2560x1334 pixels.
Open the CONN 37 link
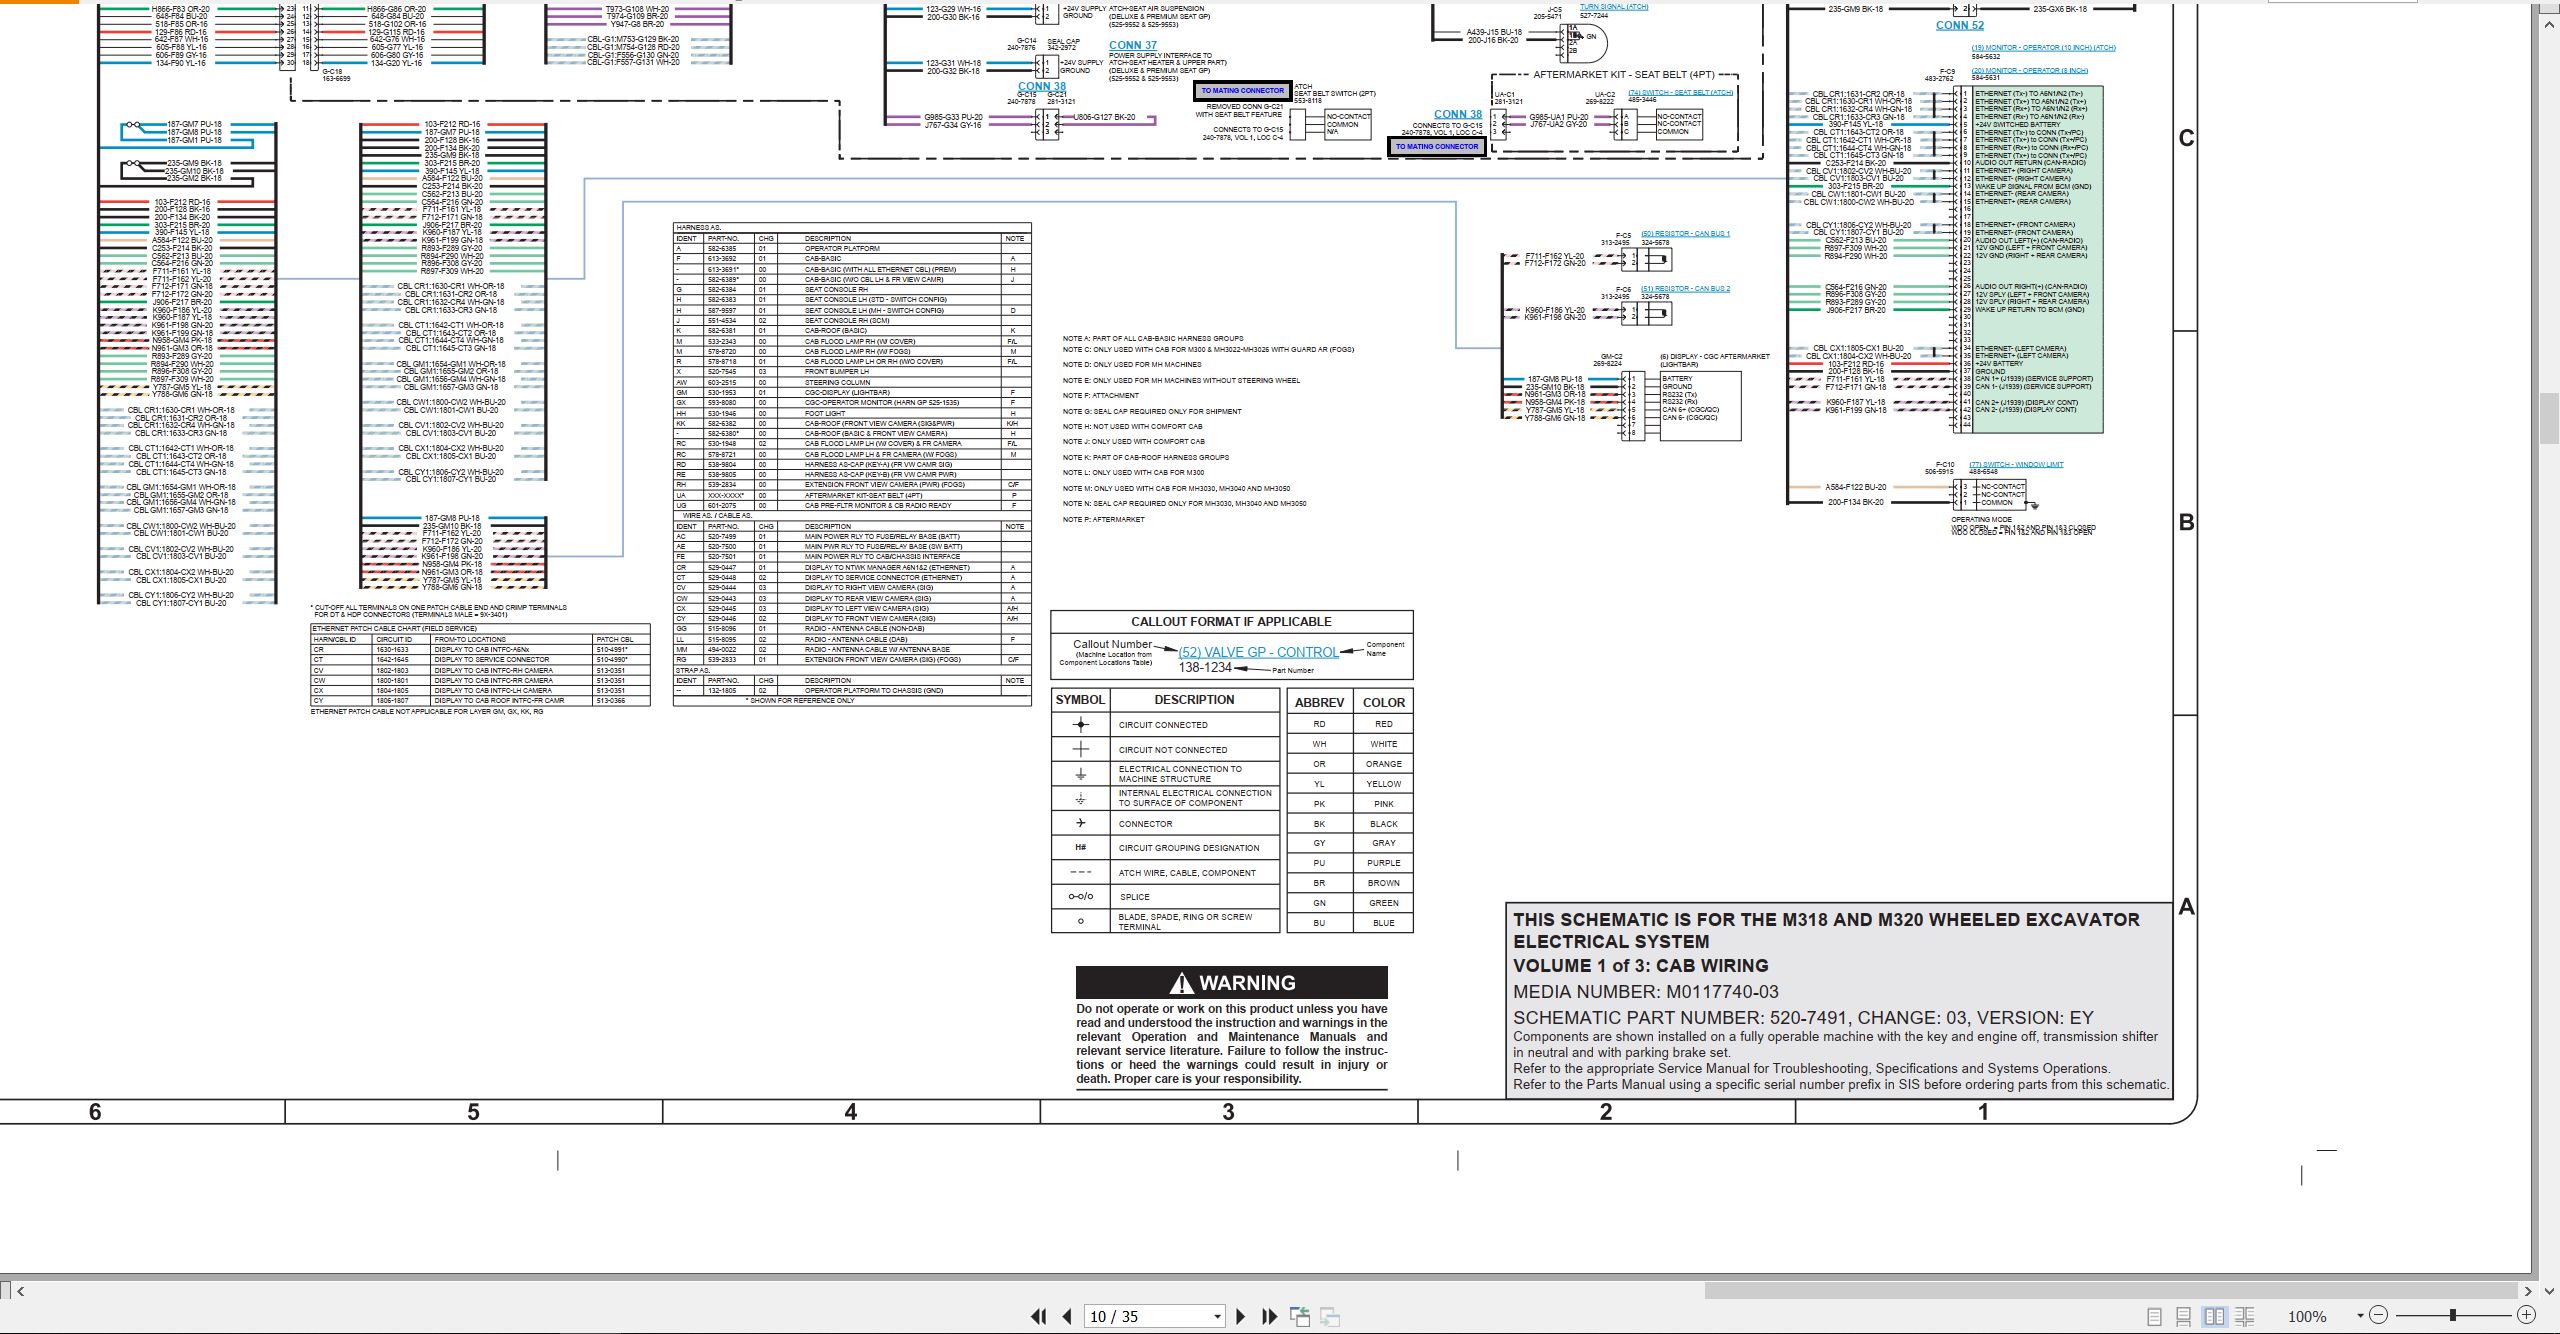(1132, 45)
